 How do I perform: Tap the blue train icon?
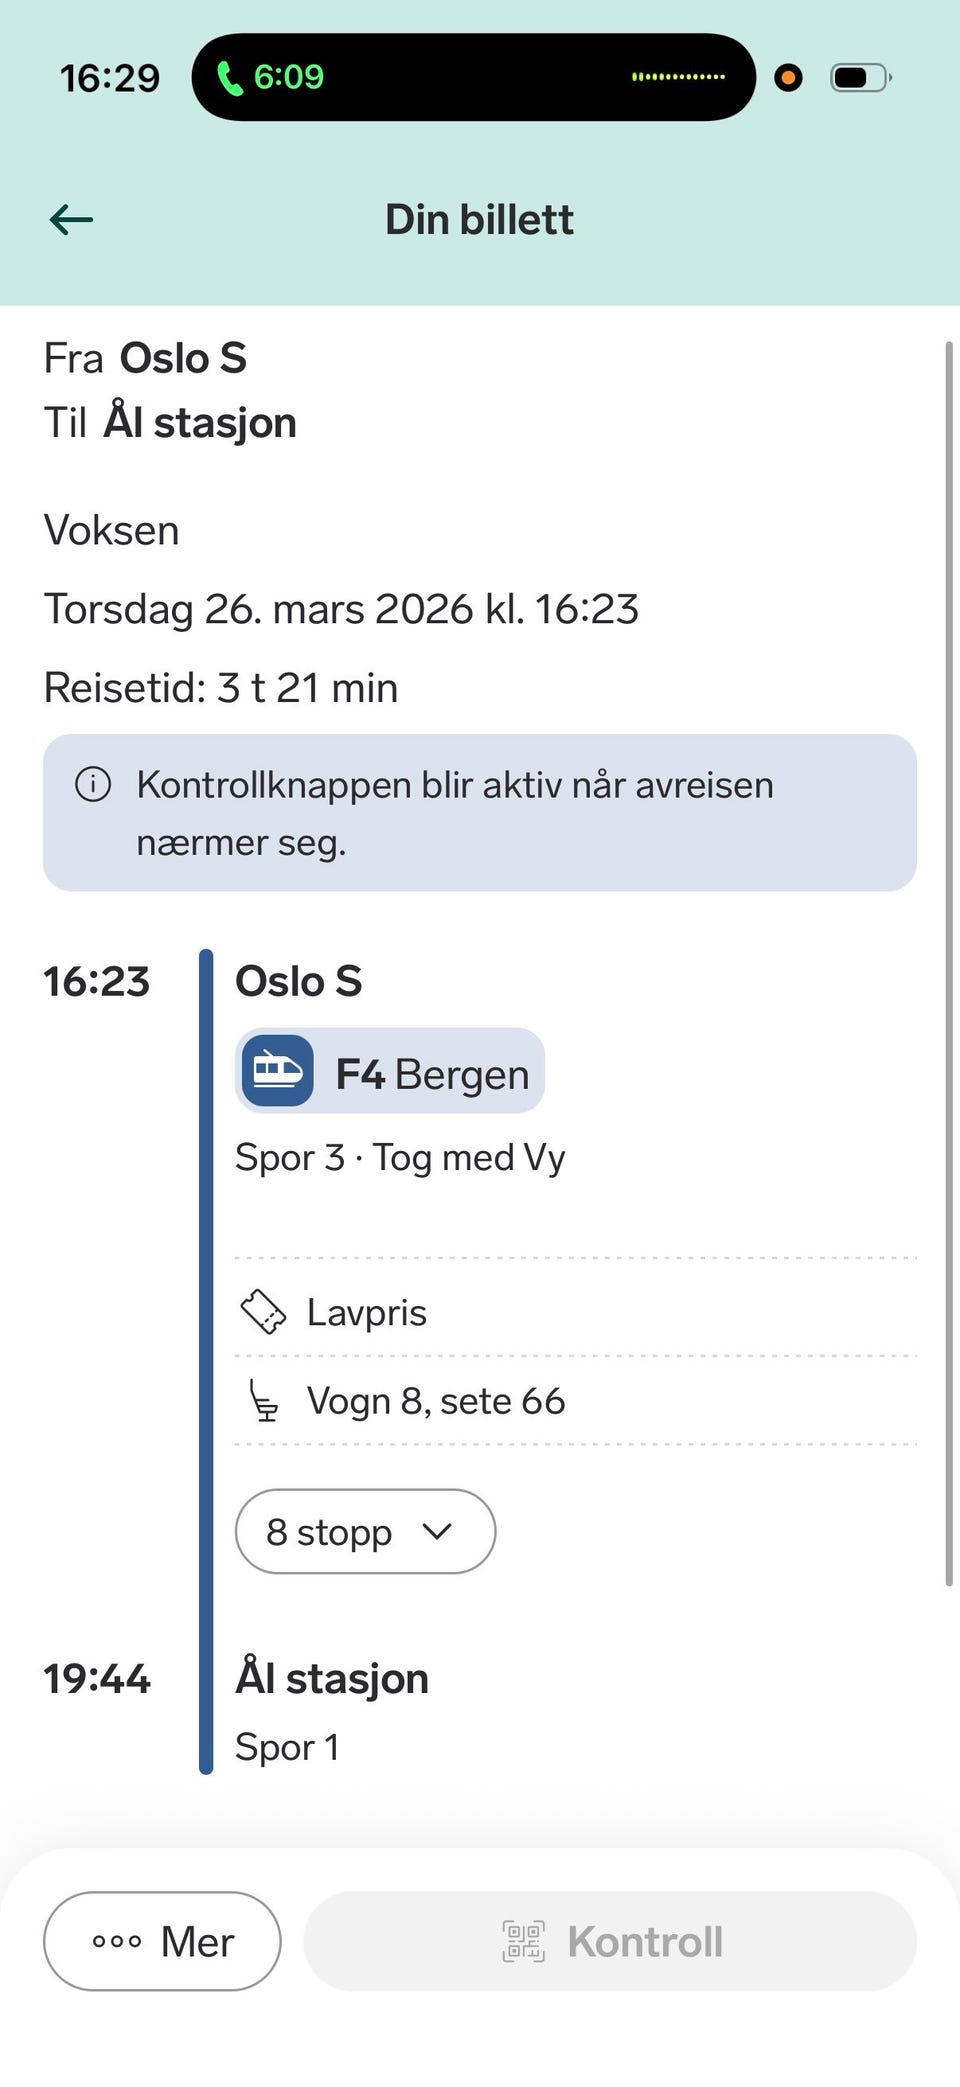278,1071
